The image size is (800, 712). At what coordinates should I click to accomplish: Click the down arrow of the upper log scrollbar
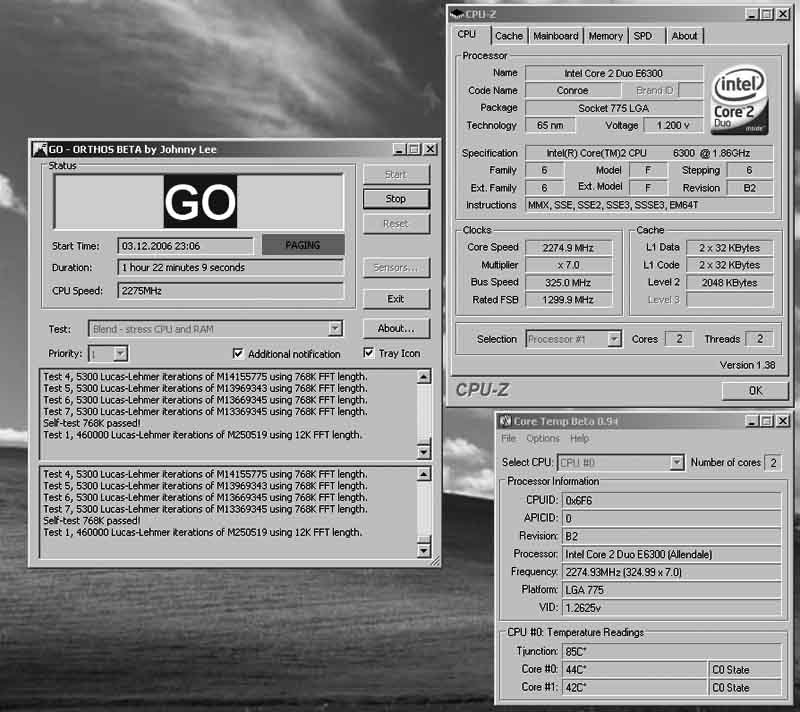tap(423, 452)
